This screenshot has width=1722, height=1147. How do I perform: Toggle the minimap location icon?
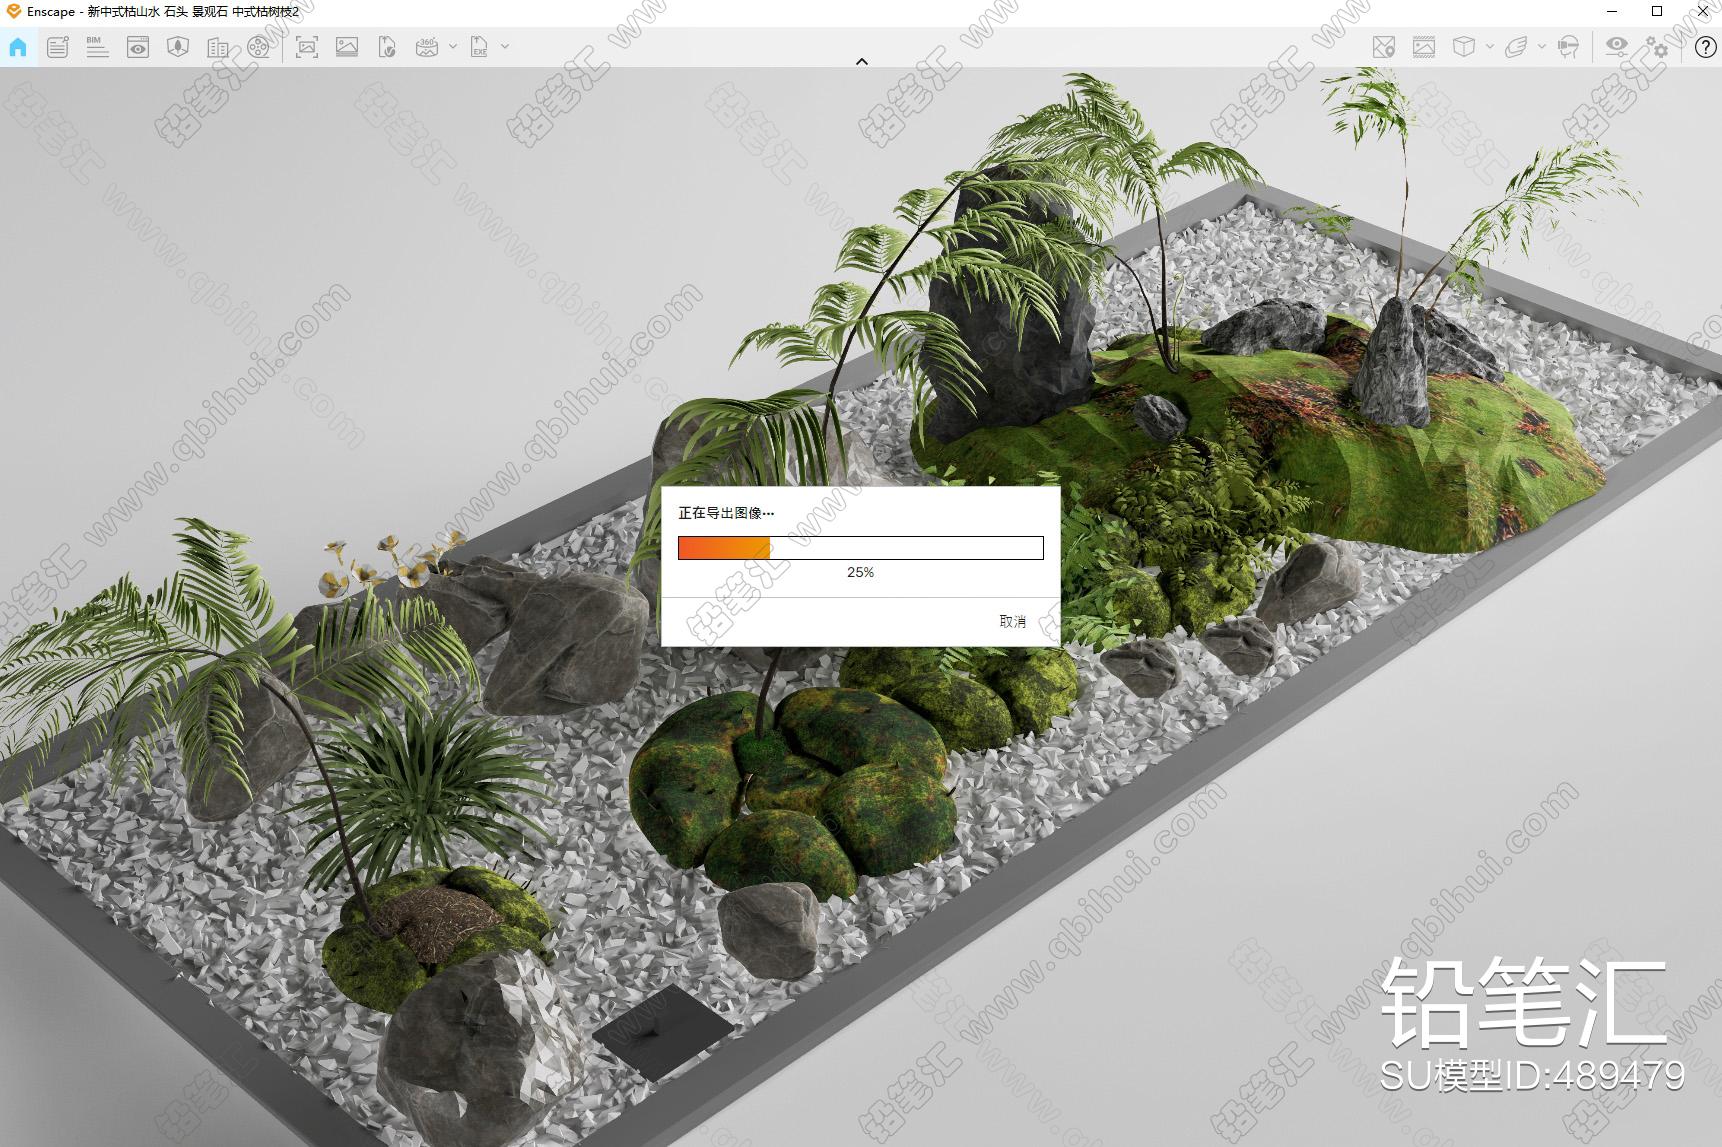[1384, 47]
